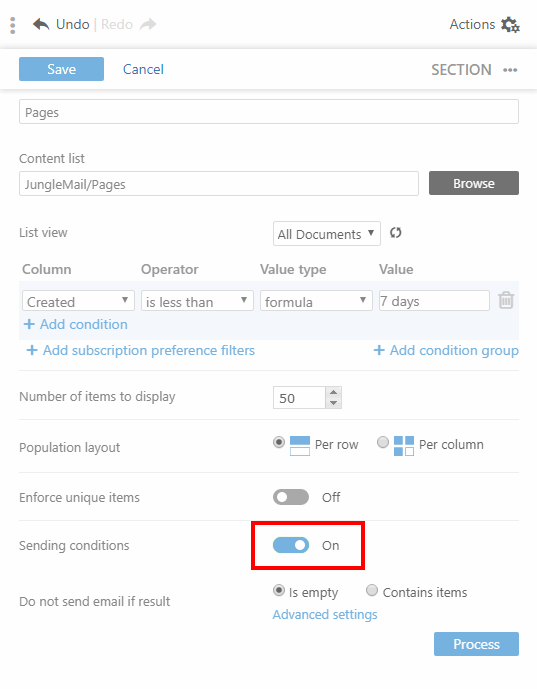537x689 pixels.
Task: Click the Per column layout icon
Action: point(403,446)
